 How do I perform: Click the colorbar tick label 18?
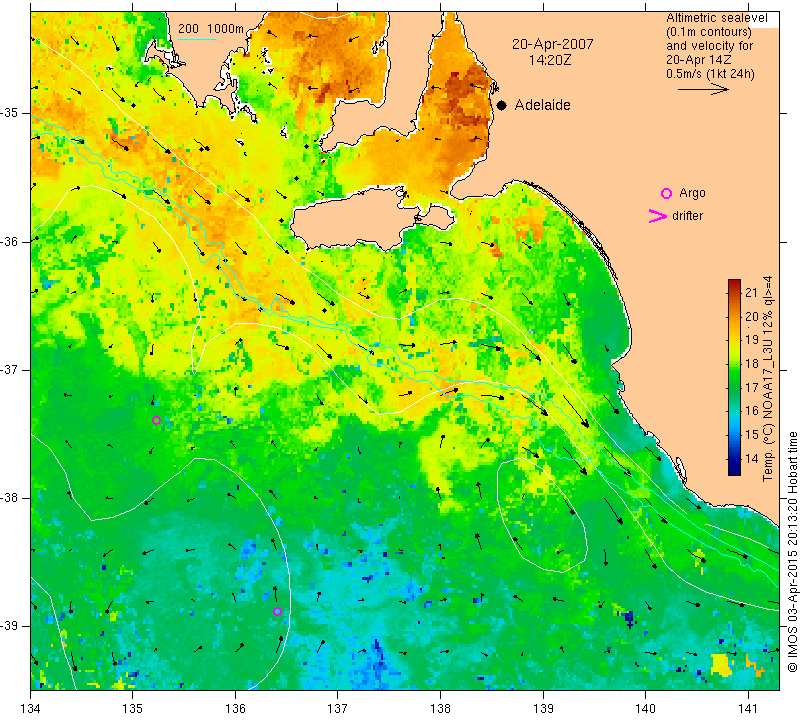pyautogui.click(x=752, y=364)
